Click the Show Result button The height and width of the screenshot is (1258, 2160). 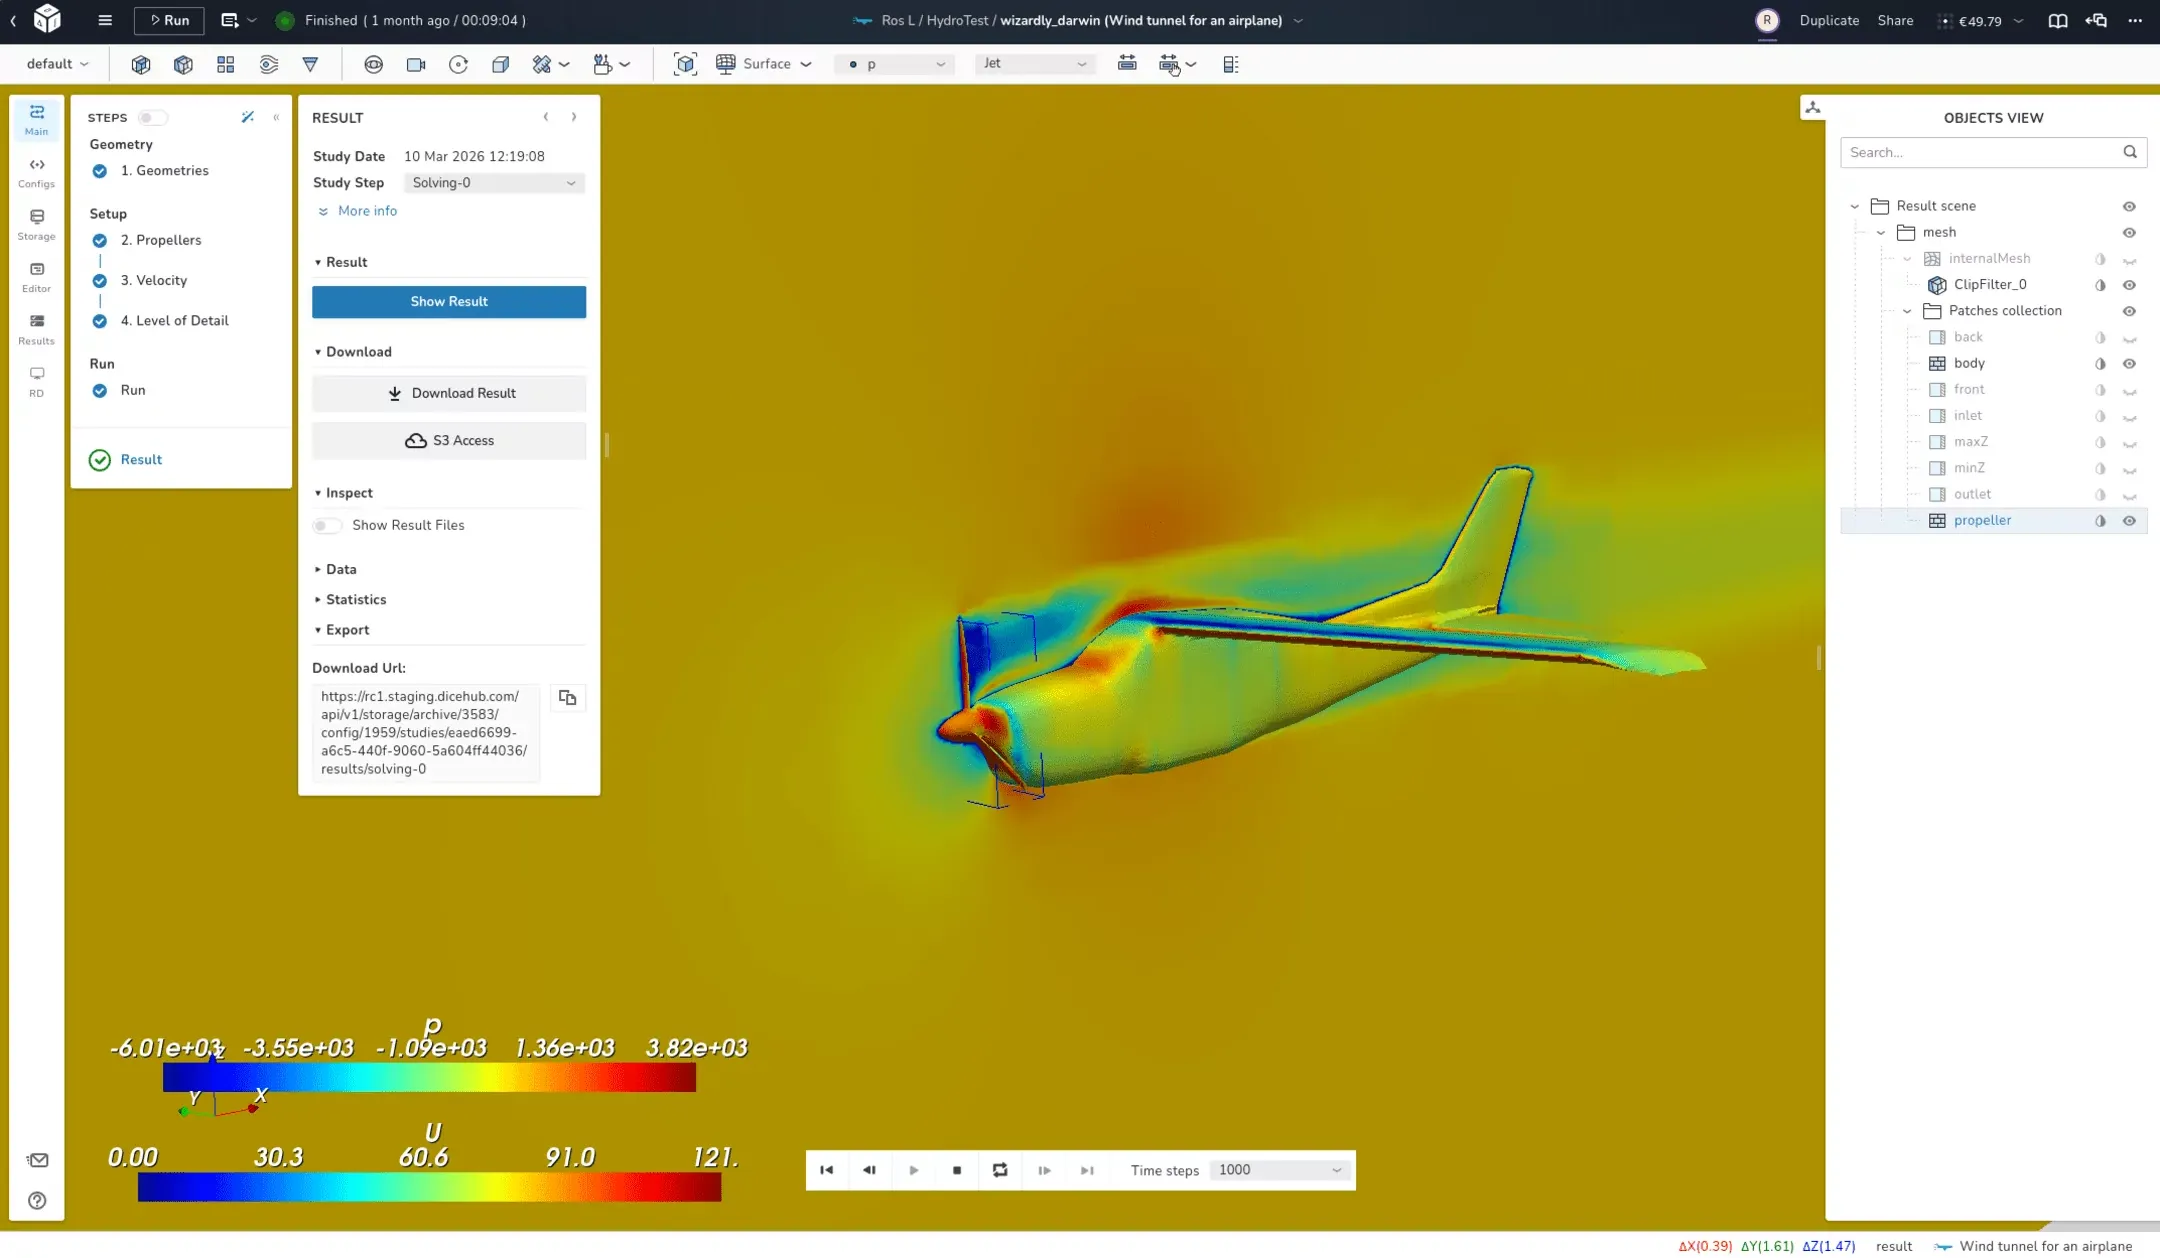click(x=448, y=301)
